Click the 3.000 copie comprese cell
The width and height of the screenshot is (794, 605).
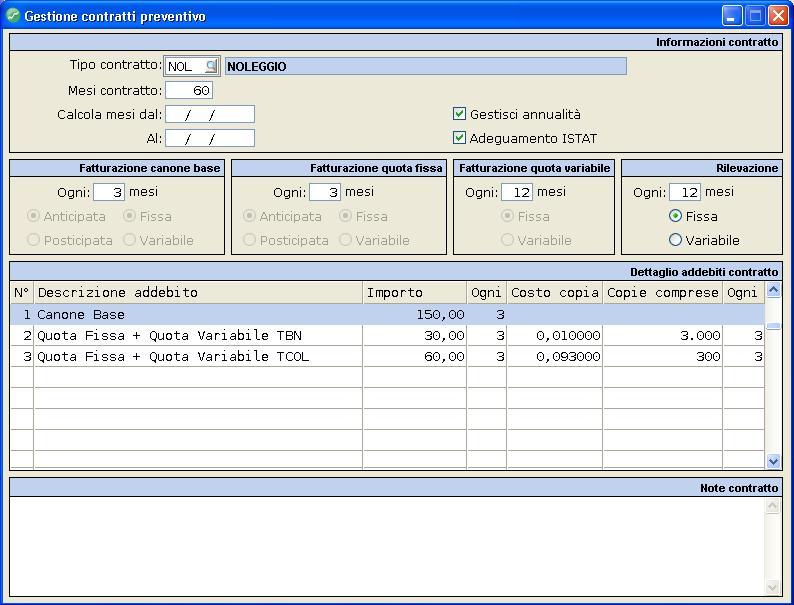pyautogui.click(x=662, y=336)
